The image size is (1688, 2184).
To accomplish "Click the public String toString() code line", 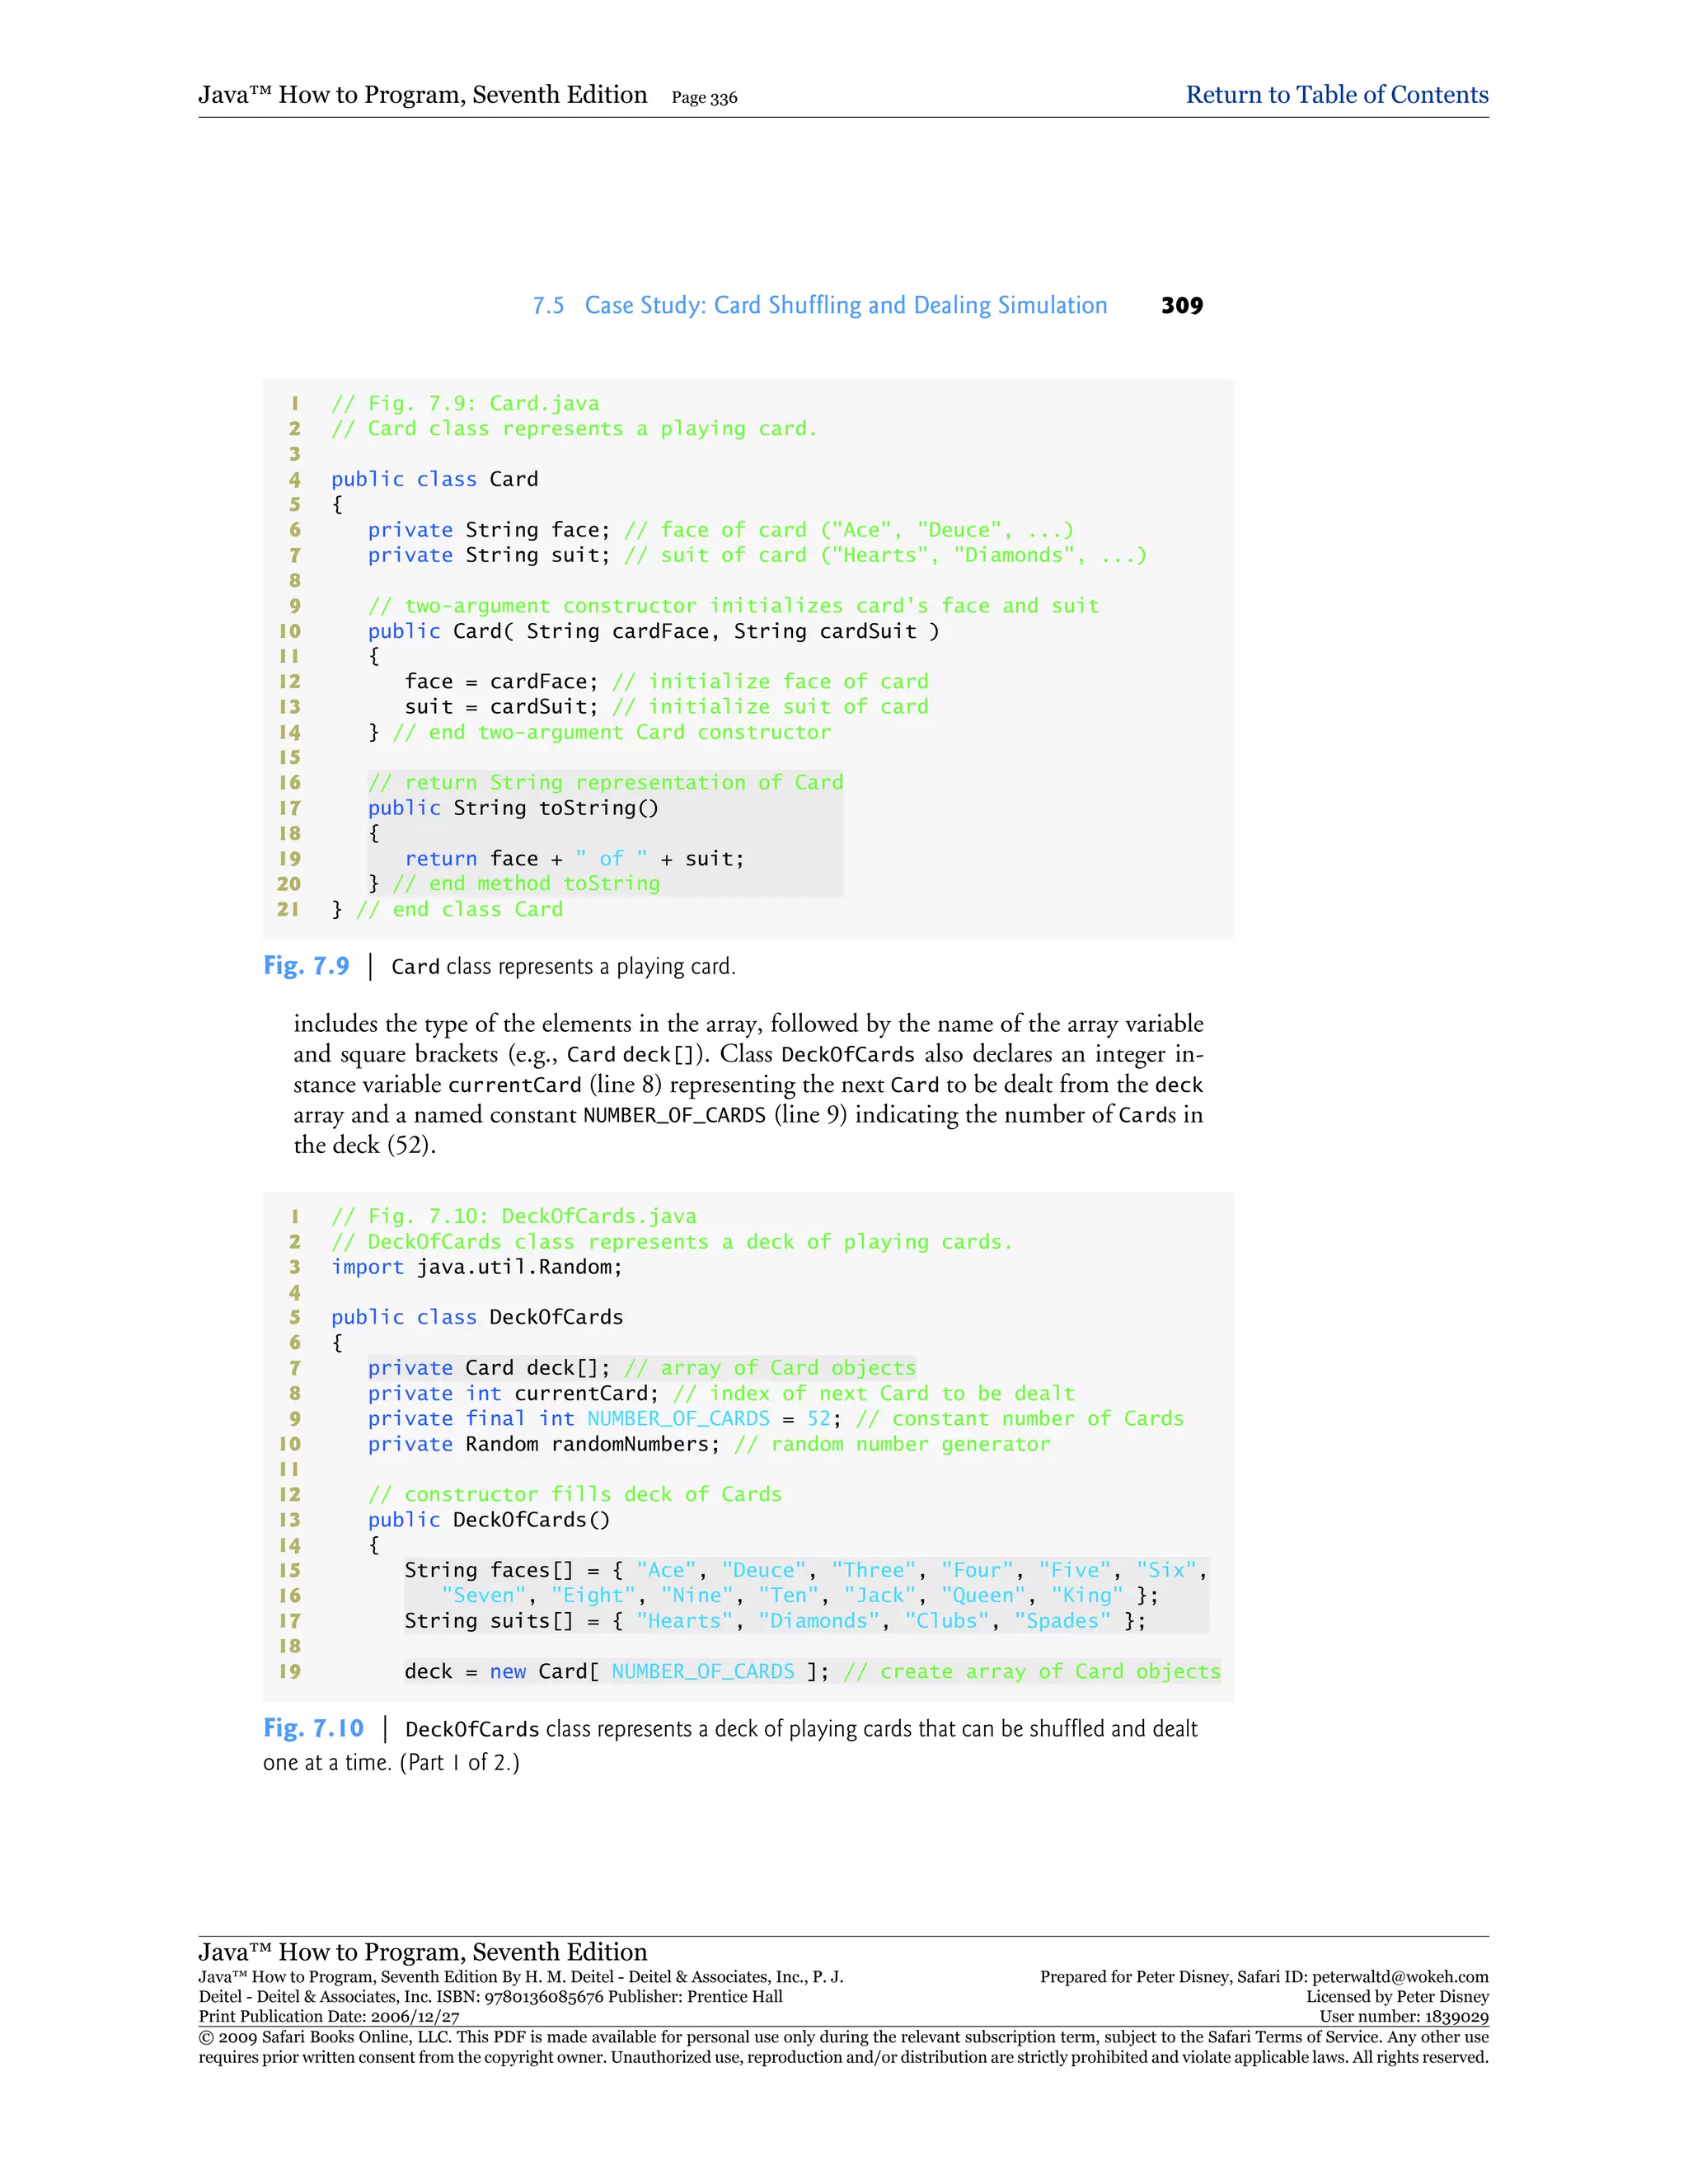I will click(512, 808).
